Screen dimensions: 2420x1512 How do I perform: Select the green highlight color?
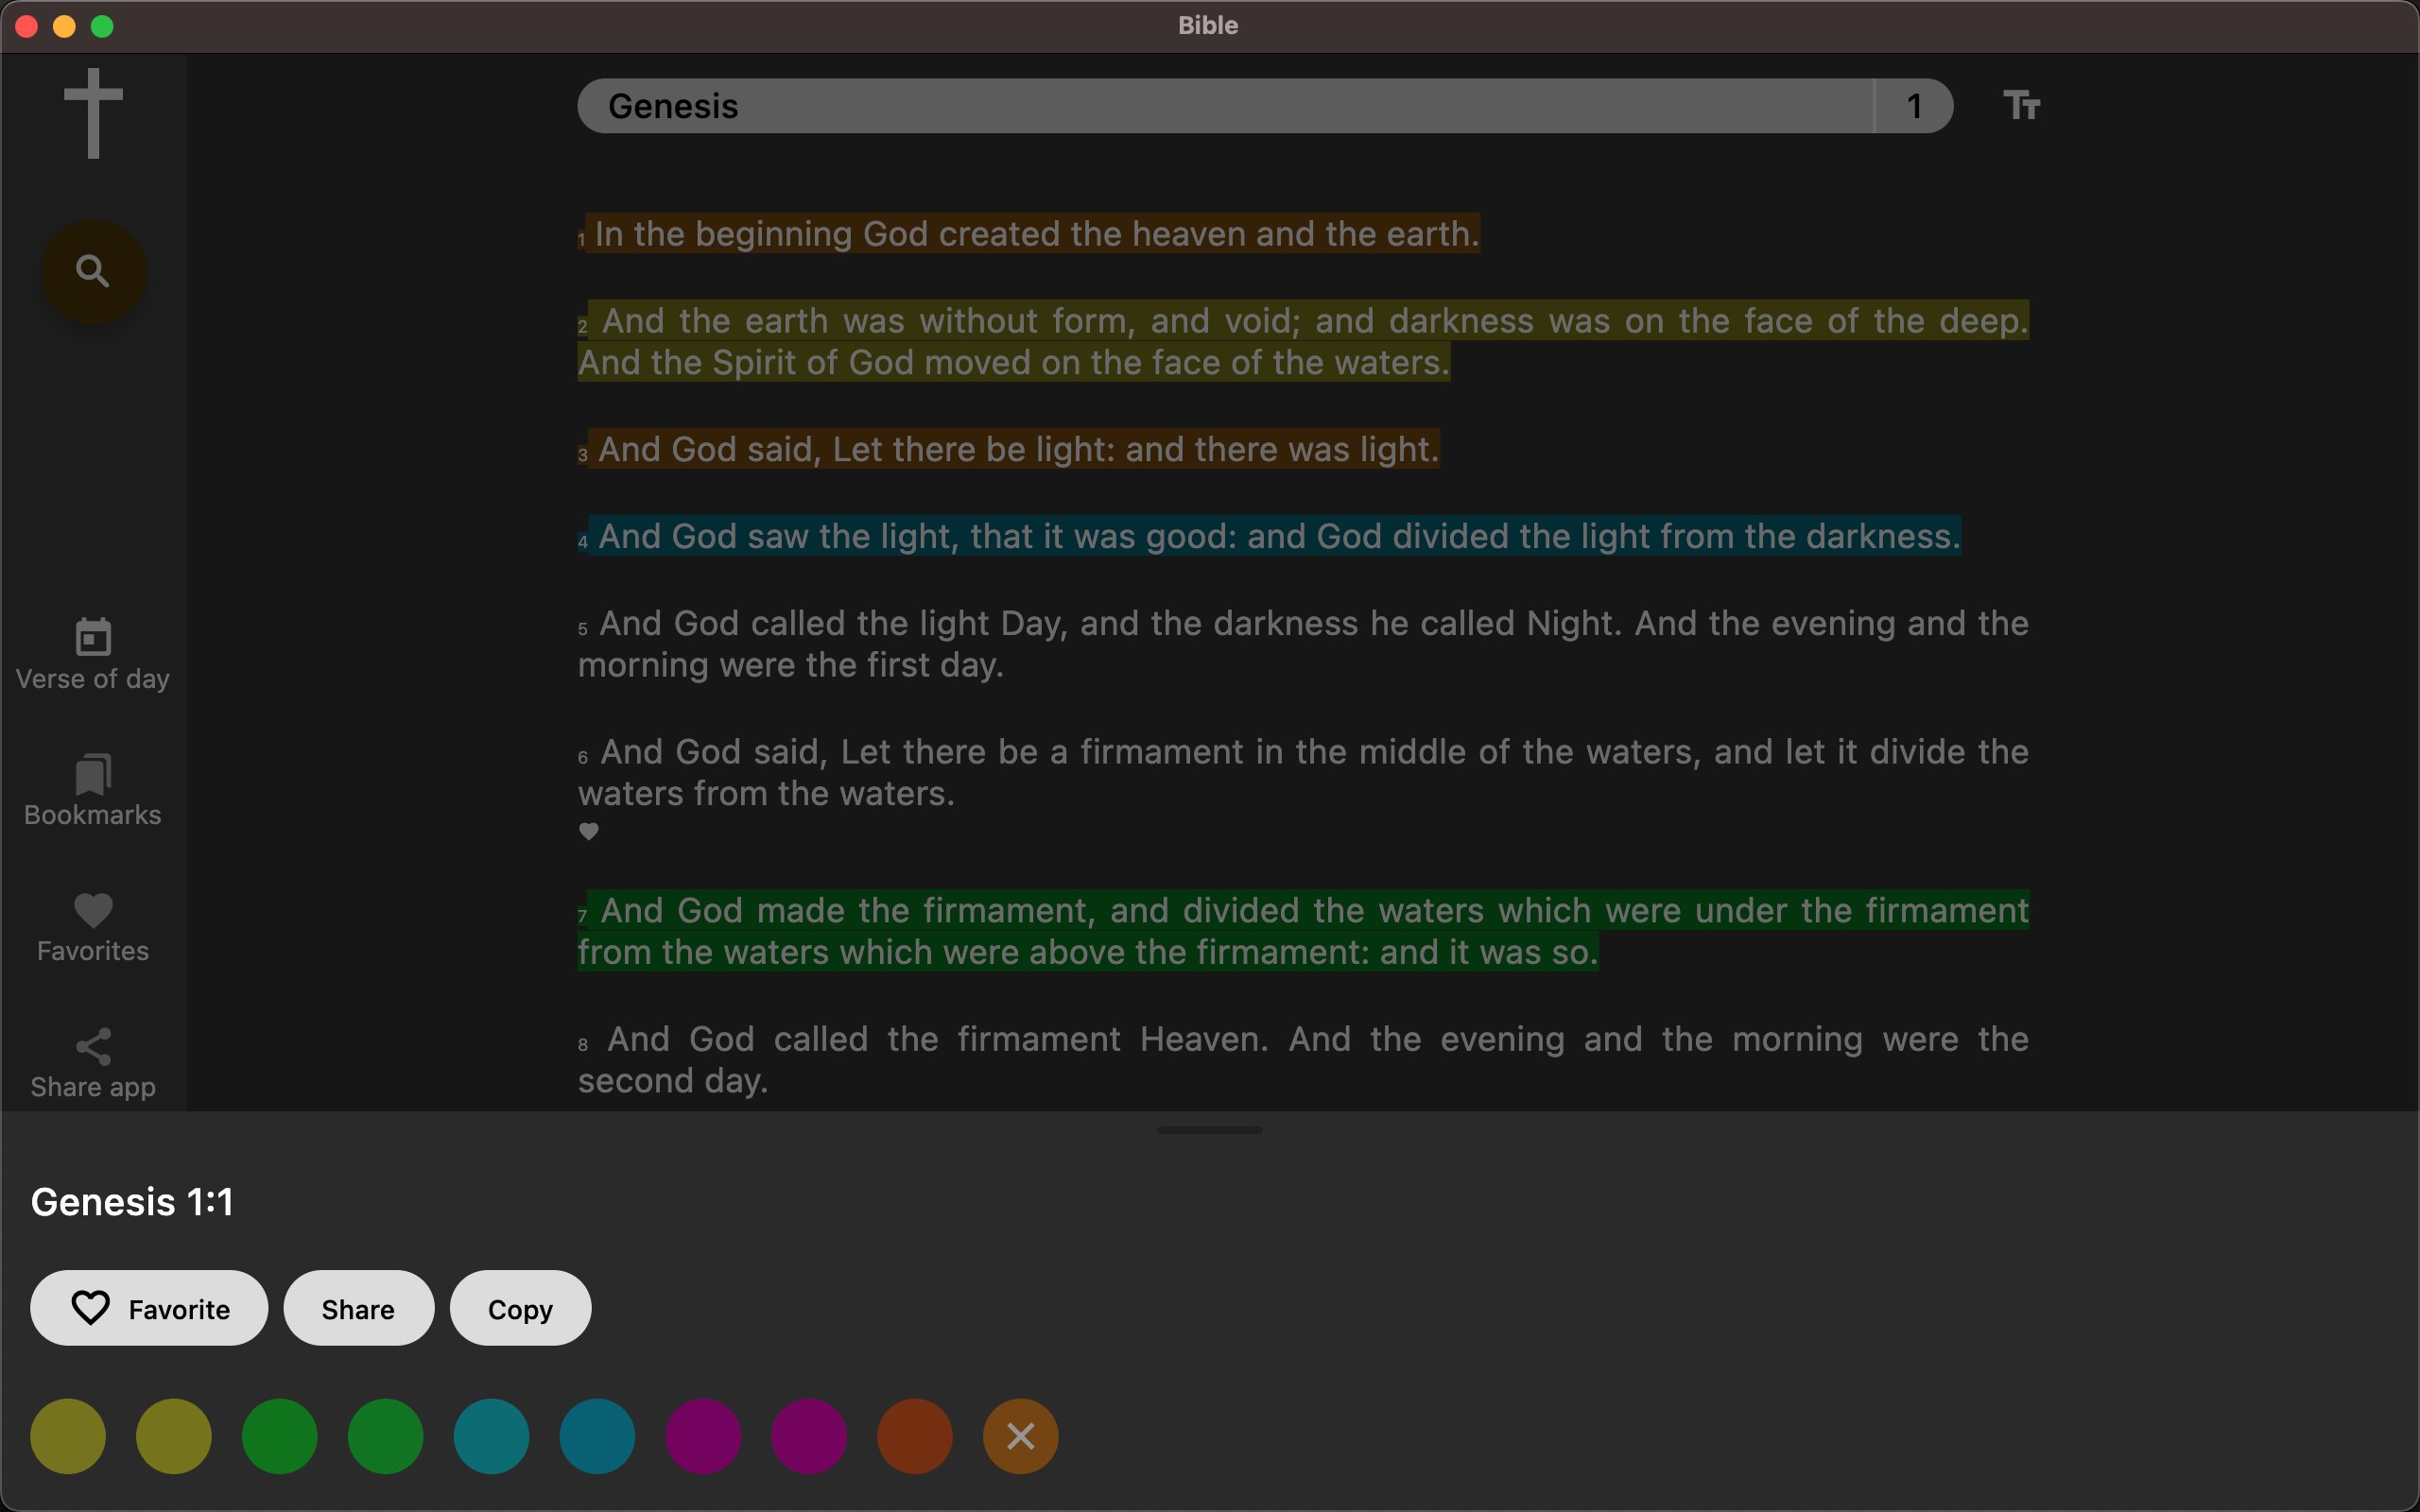click(x=279, y=1436)
